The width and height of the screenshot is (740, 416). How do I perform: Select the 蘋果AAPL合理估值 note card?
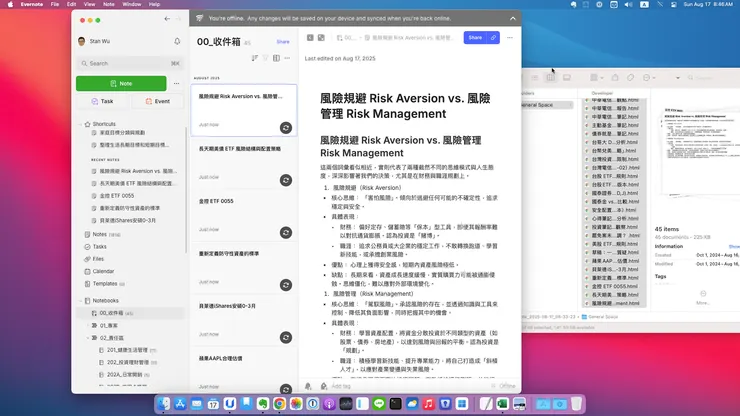(244, 372)
